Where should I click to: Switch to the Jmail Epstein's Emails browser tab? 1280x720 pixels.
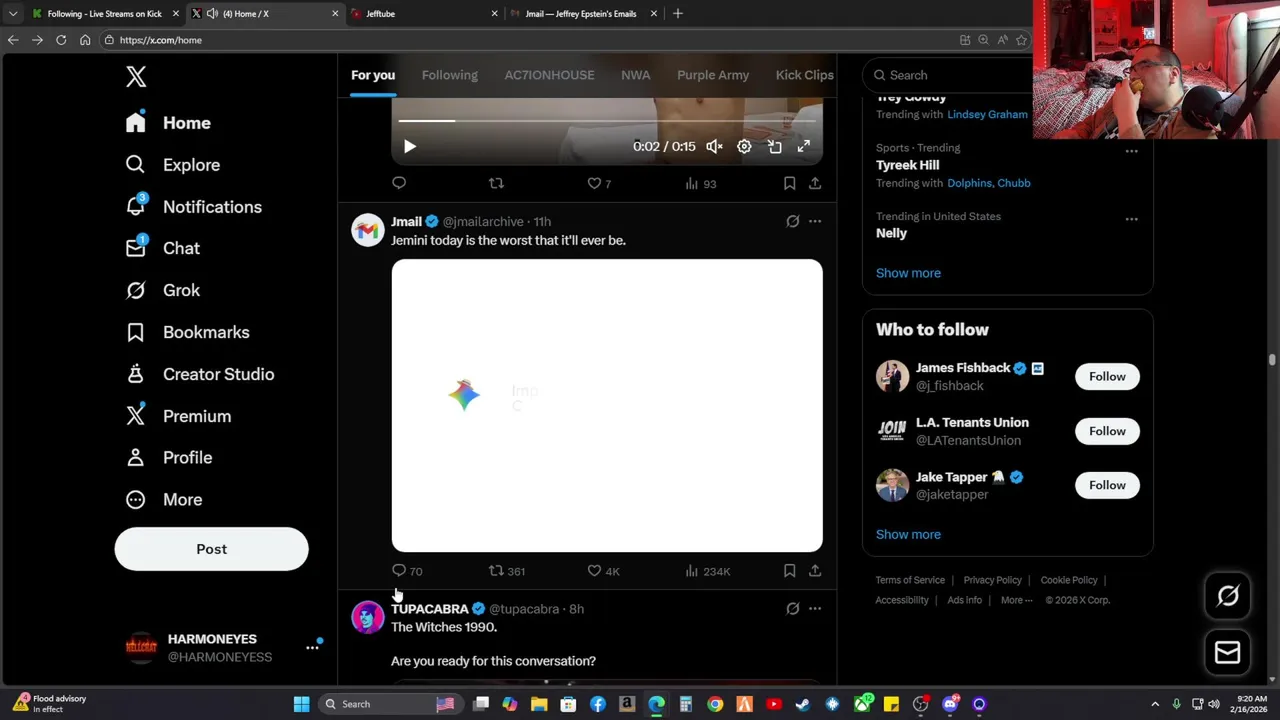coord(581,14)
